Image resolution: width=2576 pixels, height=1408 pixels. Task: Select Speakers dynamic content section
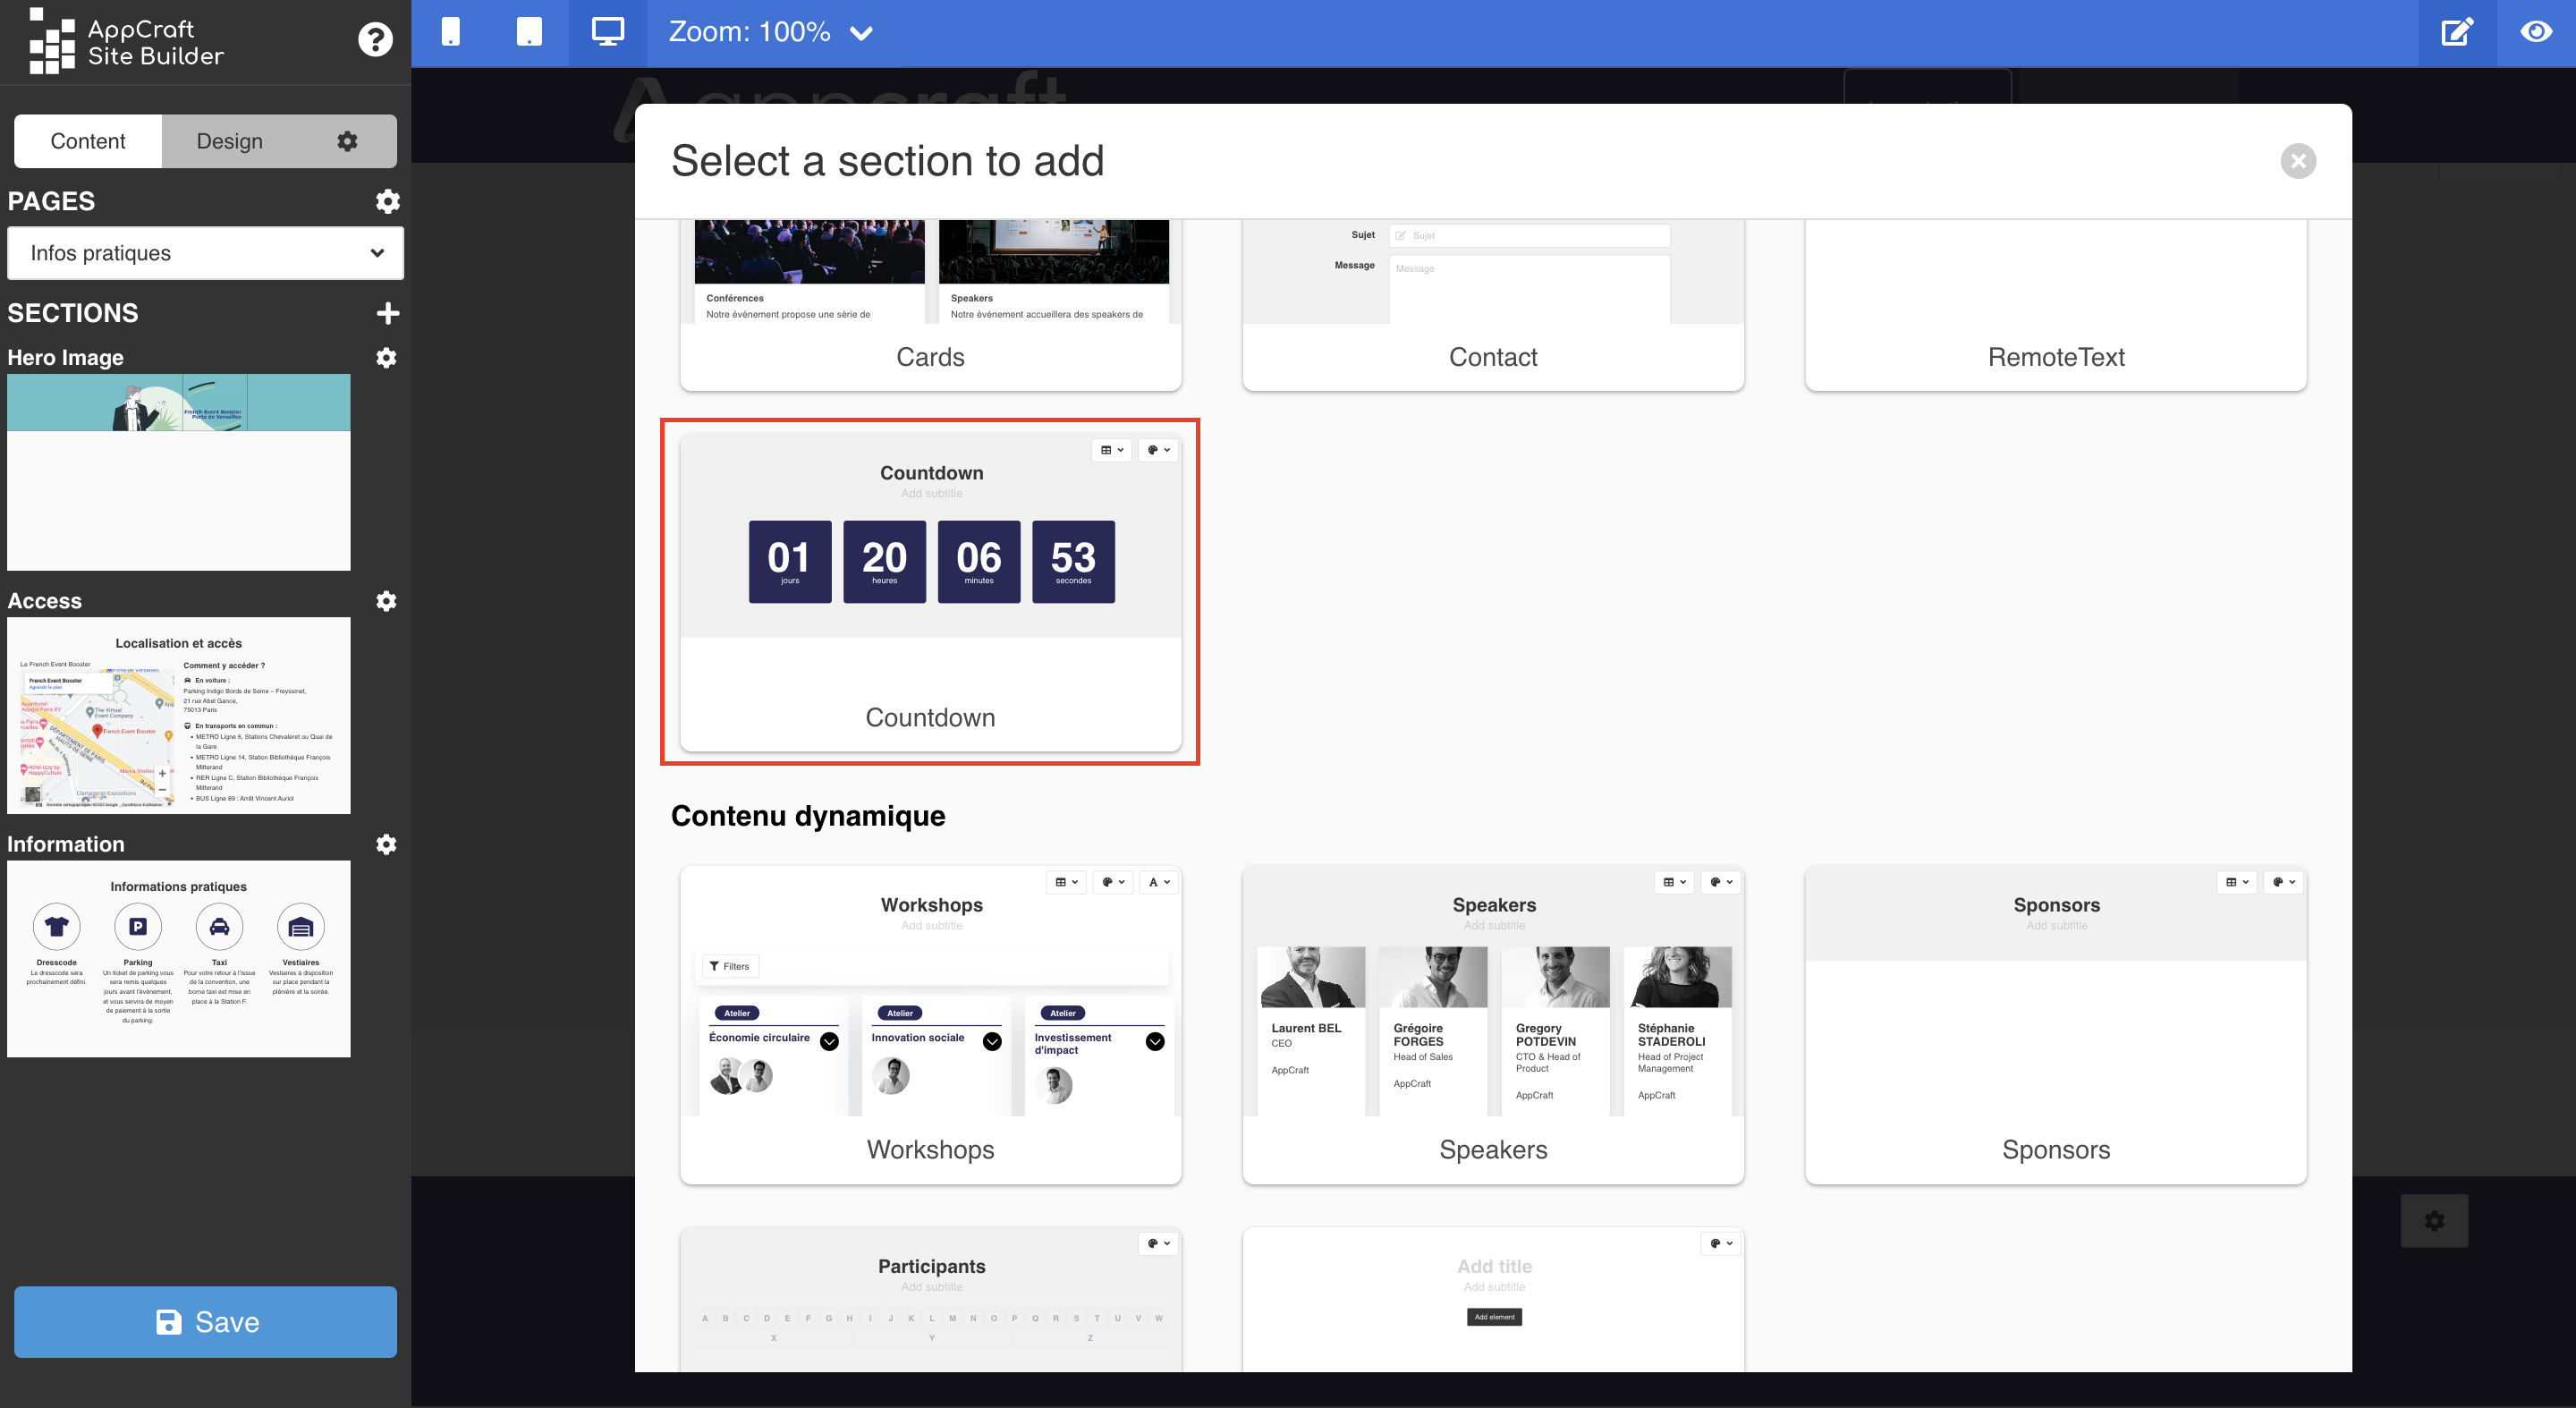[1493, 1025]
